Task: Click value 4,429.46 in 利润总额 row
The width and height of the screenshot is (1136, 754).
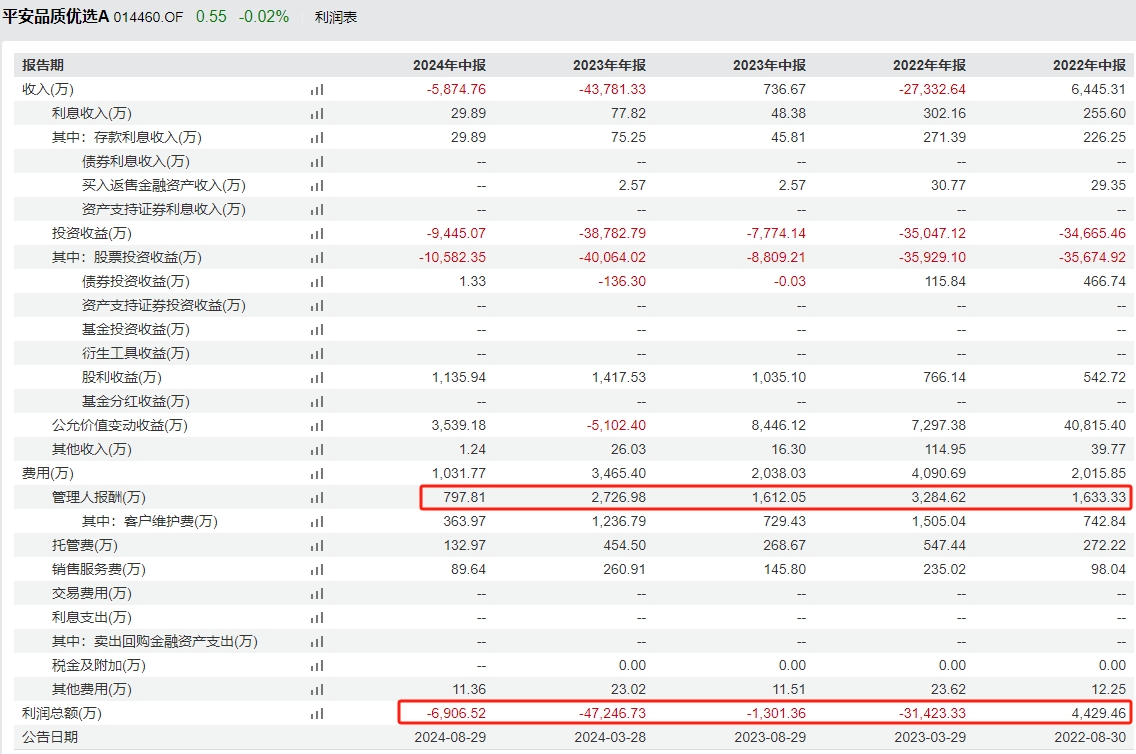Action: pos(1099,713)
